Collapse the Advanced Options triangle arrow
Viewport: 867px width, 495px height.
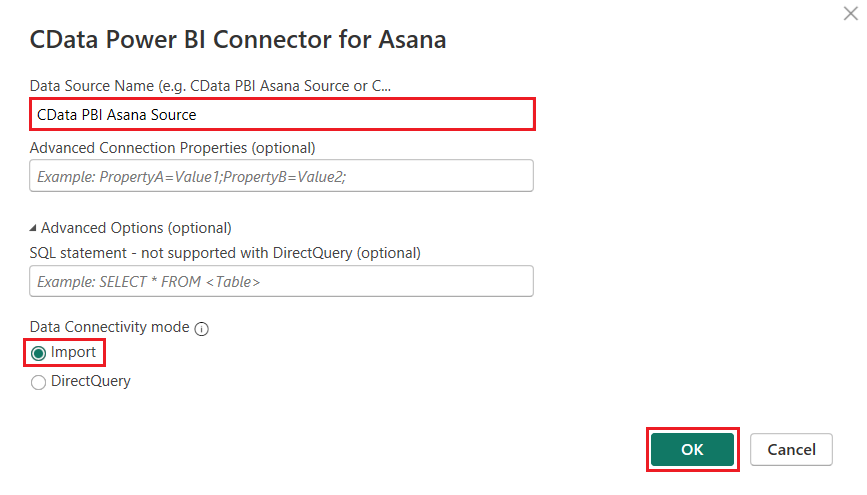(34, 228)
